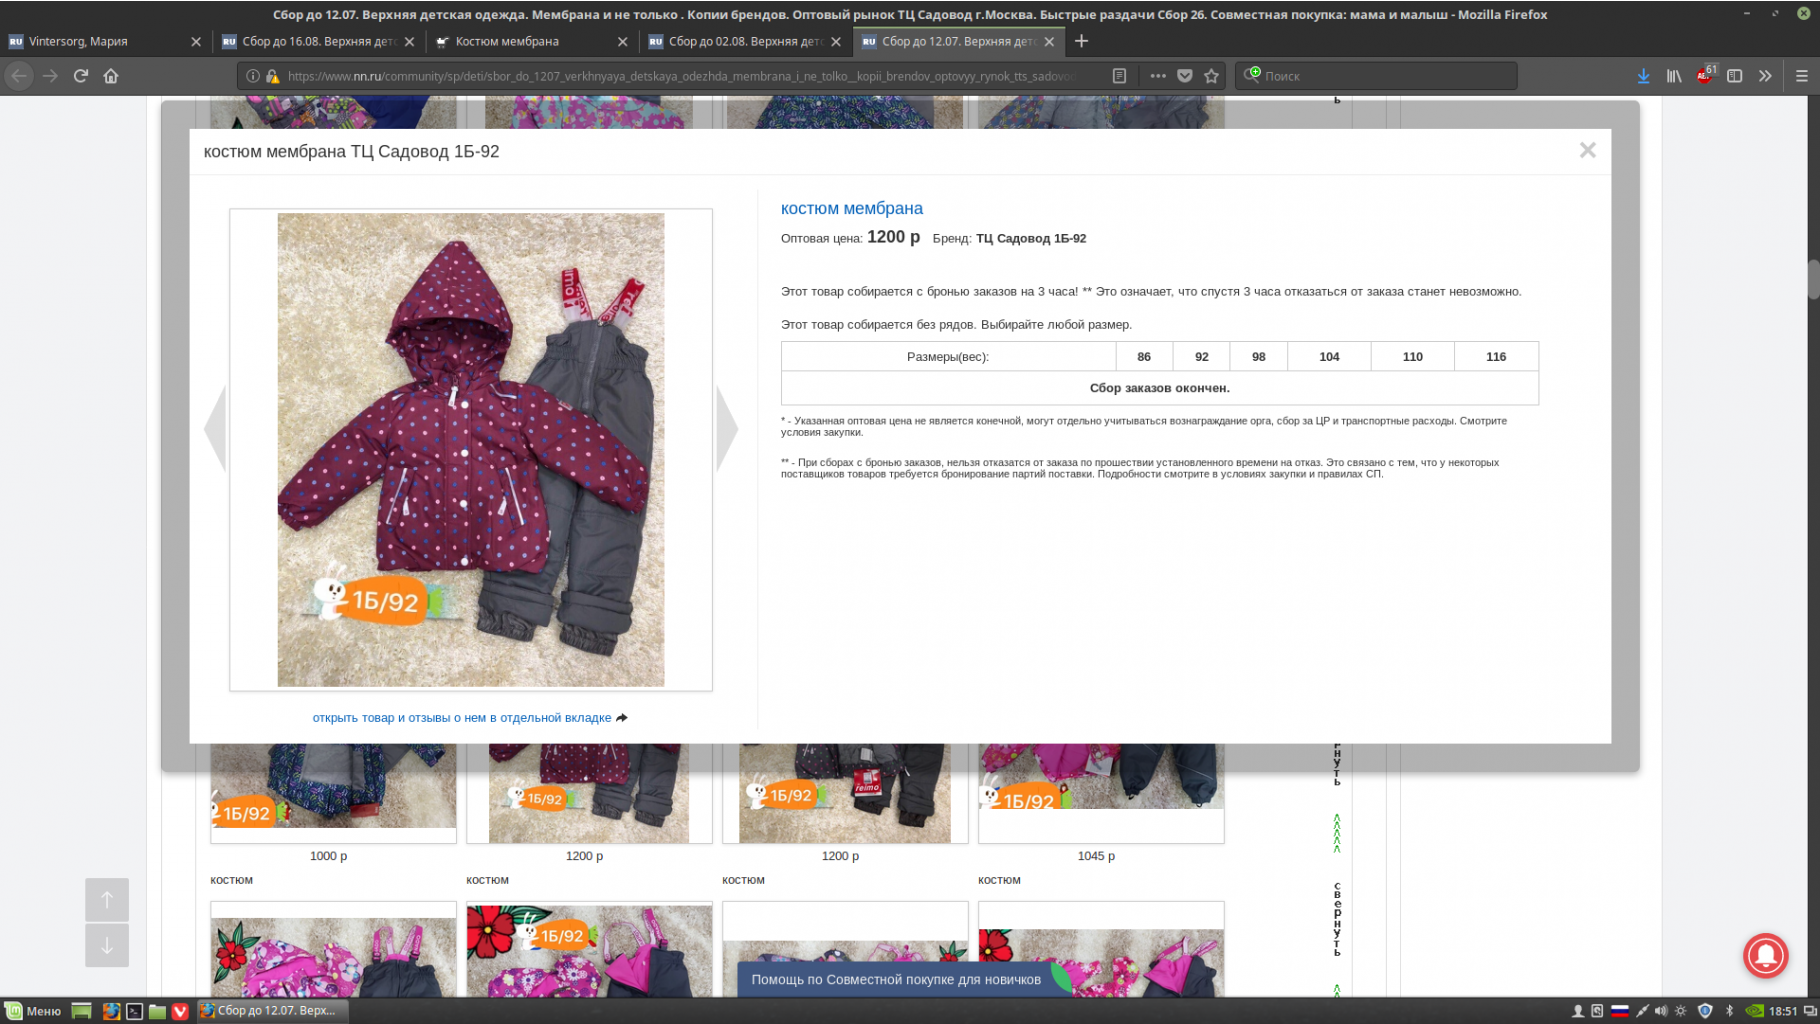Expand the toolbar overflow chevron
Image resolution: width=1820 pixels, height=1024 pixels.
[x=1765, y=76]
